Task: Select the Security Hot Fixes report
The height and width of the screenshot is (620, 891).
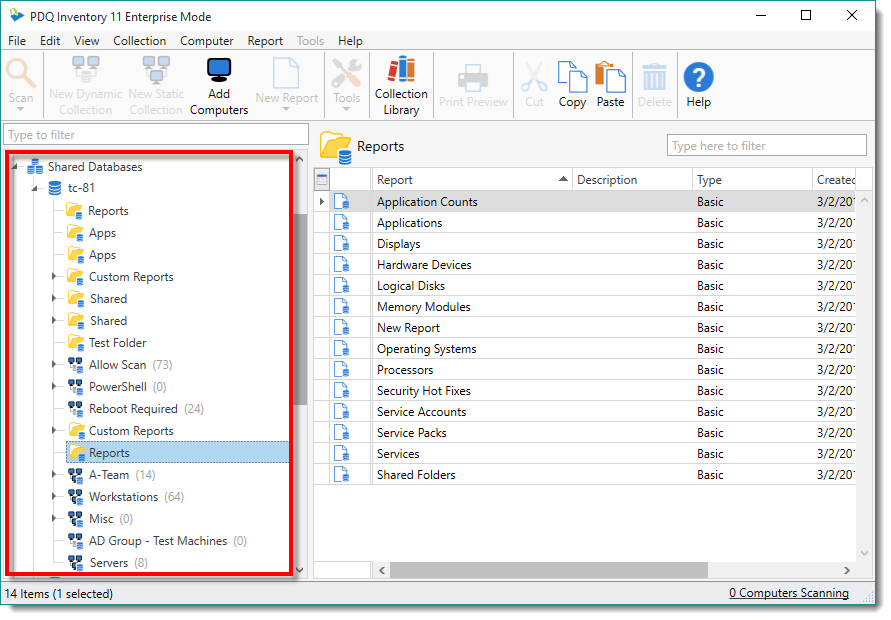Action: (x=424, y=391)
